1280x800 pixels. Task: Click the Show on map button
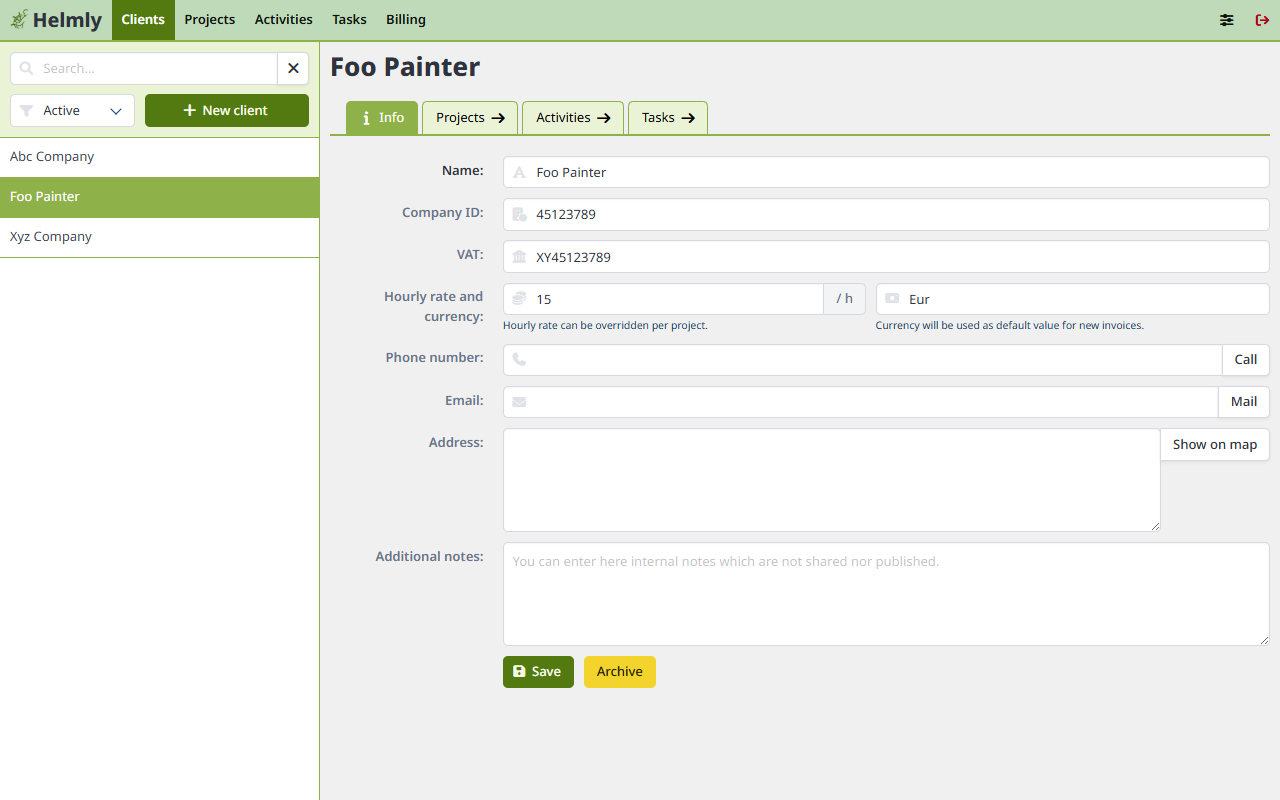[1215, 445]
